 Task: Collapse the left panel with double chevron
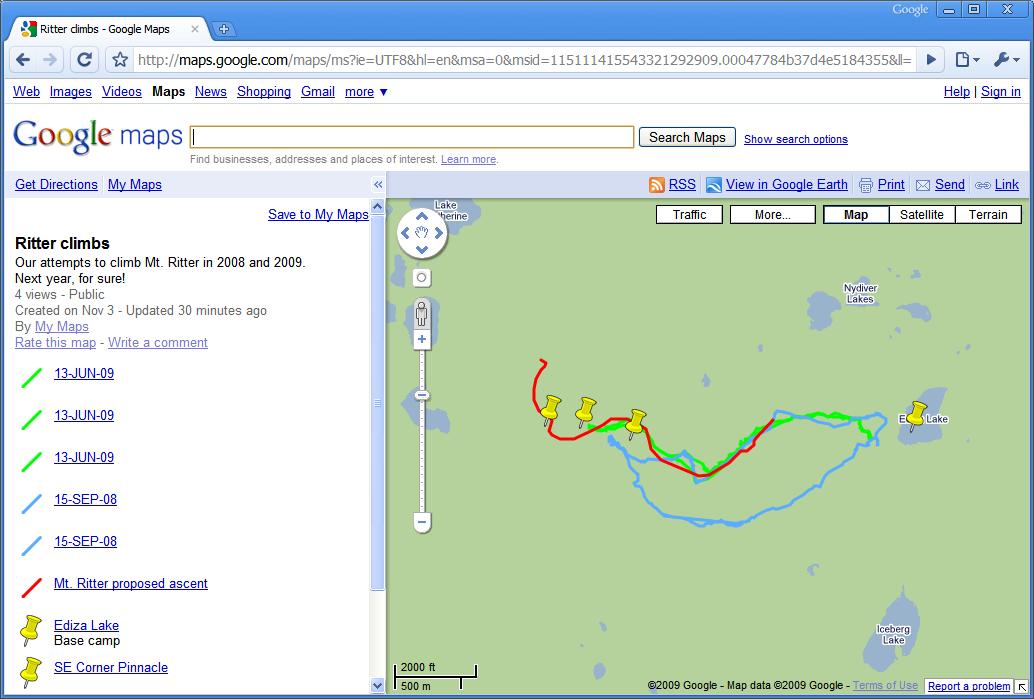click(x=378, y=185)
